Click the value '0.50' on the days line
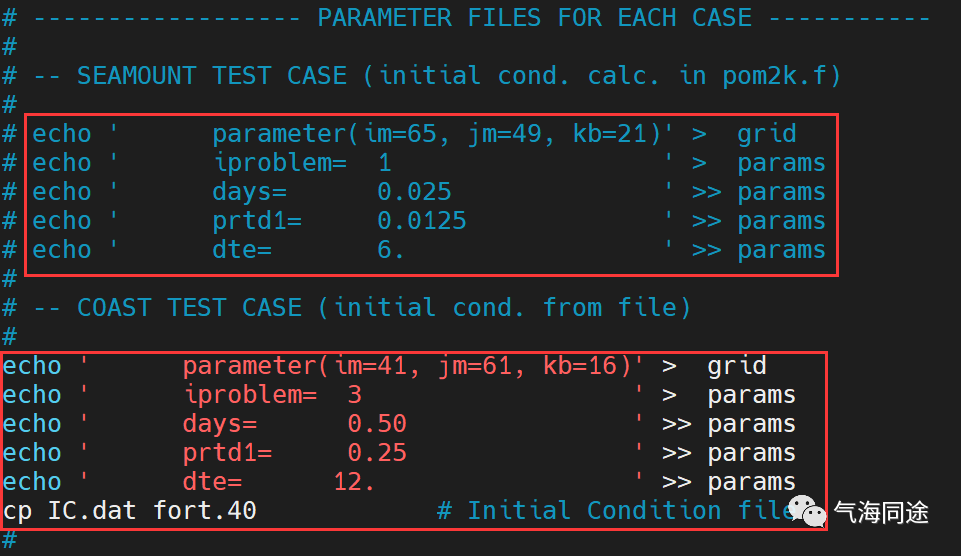 coord(377,424)
